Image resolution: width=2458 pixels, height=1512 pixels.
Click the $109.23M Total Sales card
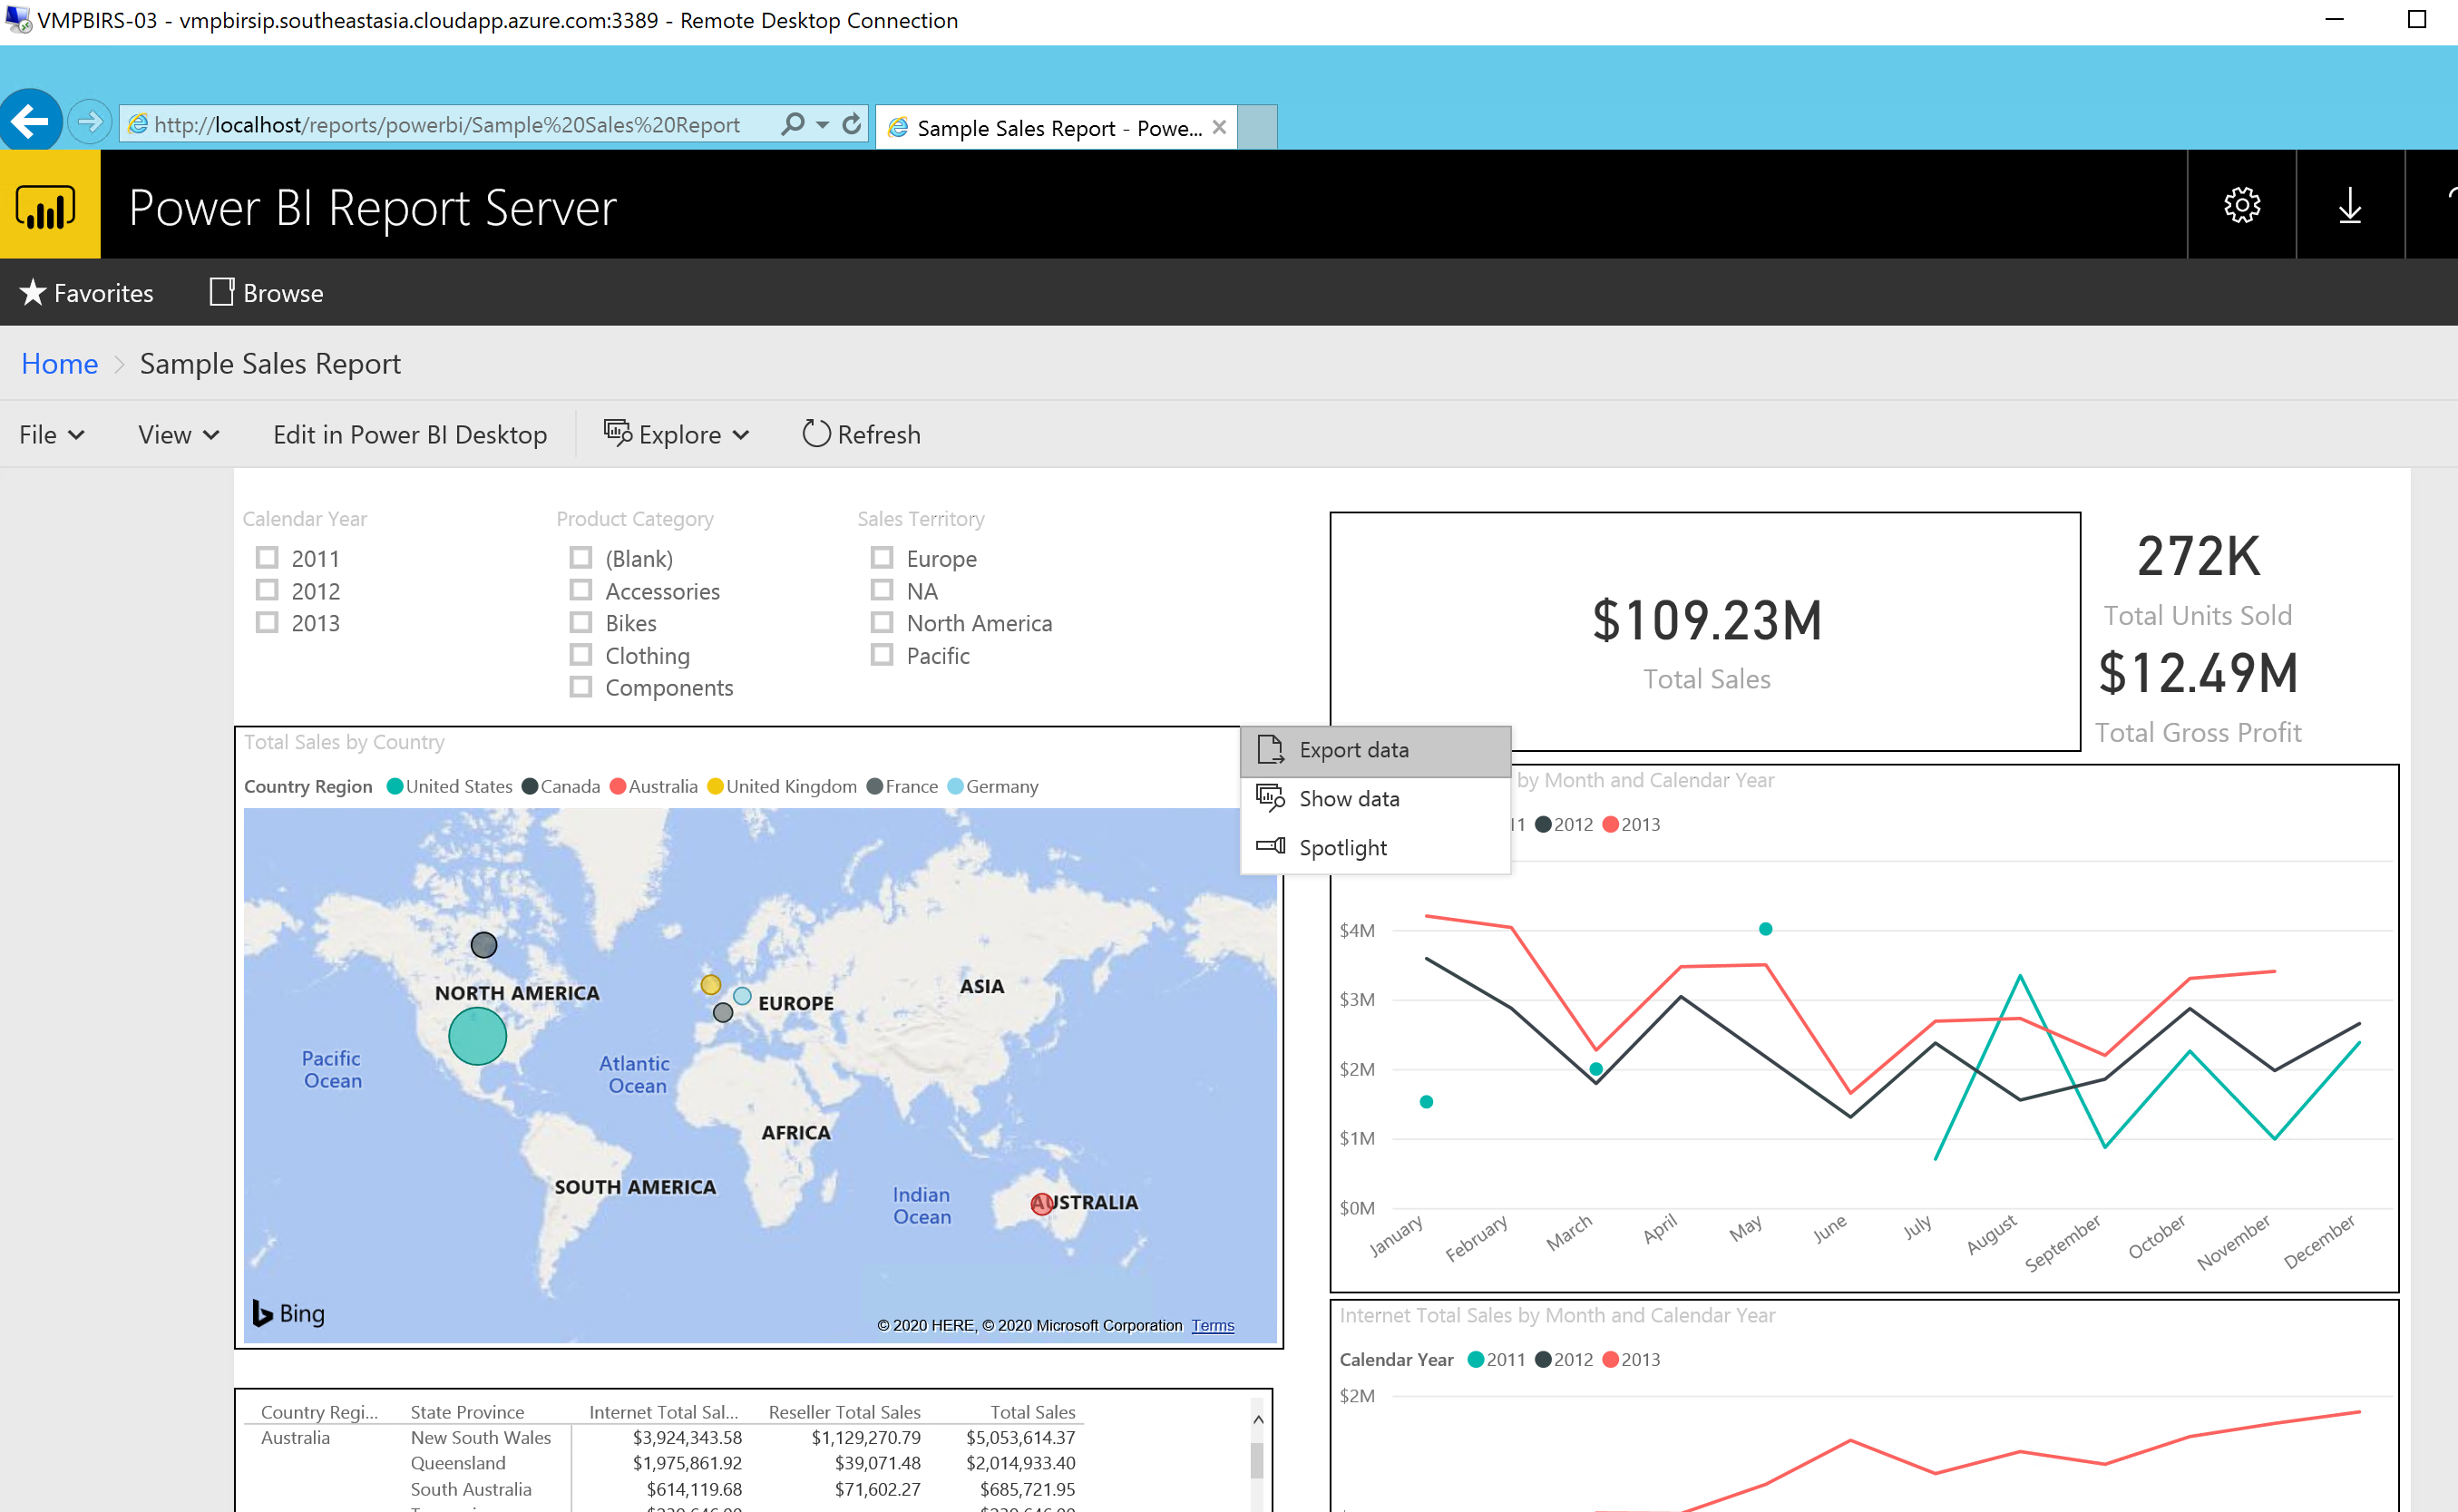pos(1706,632)
